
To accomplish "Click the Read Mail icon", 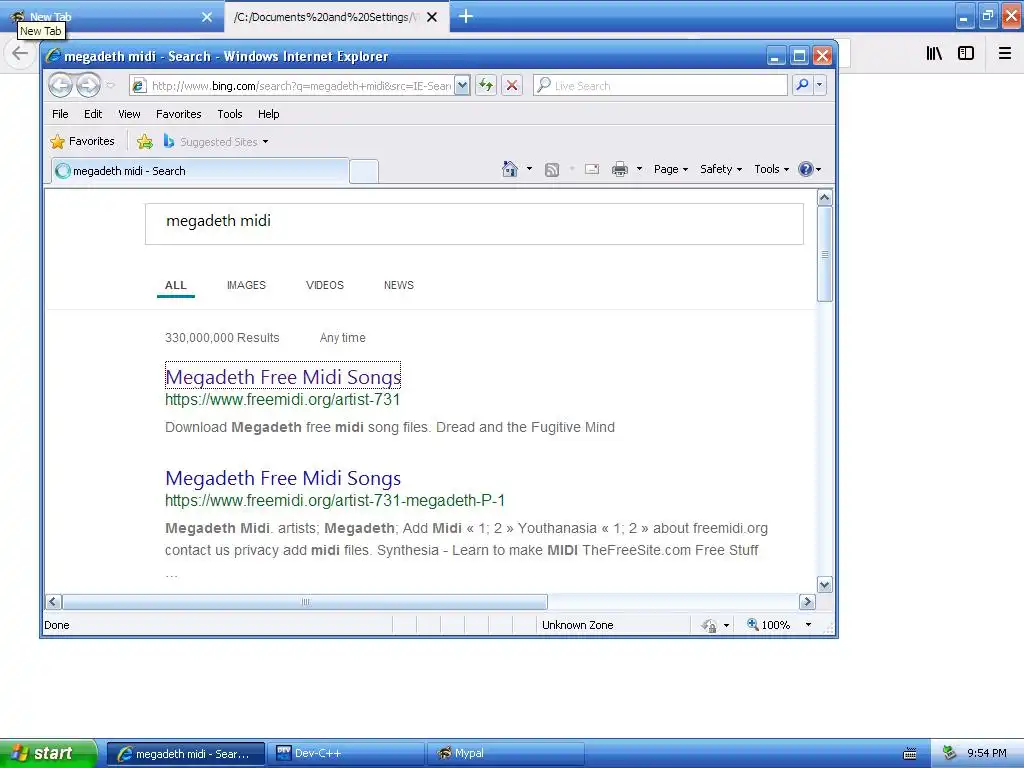I will 592,169.
